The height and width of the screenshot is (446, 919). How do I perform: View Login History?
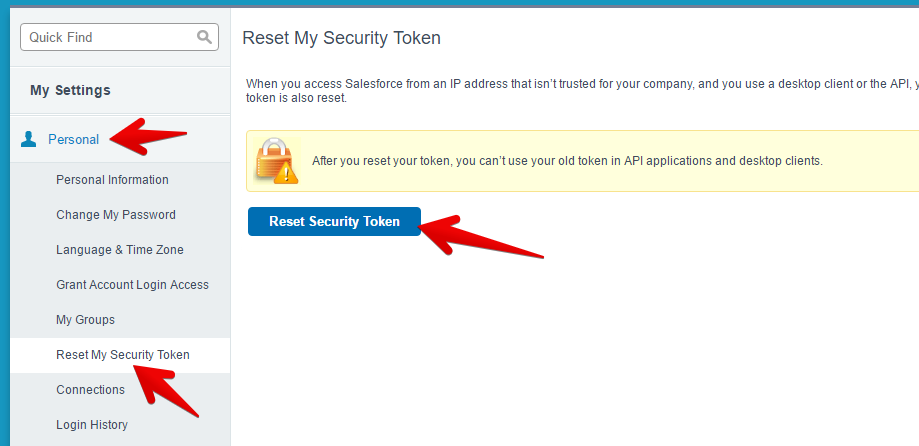coord(92,425)
